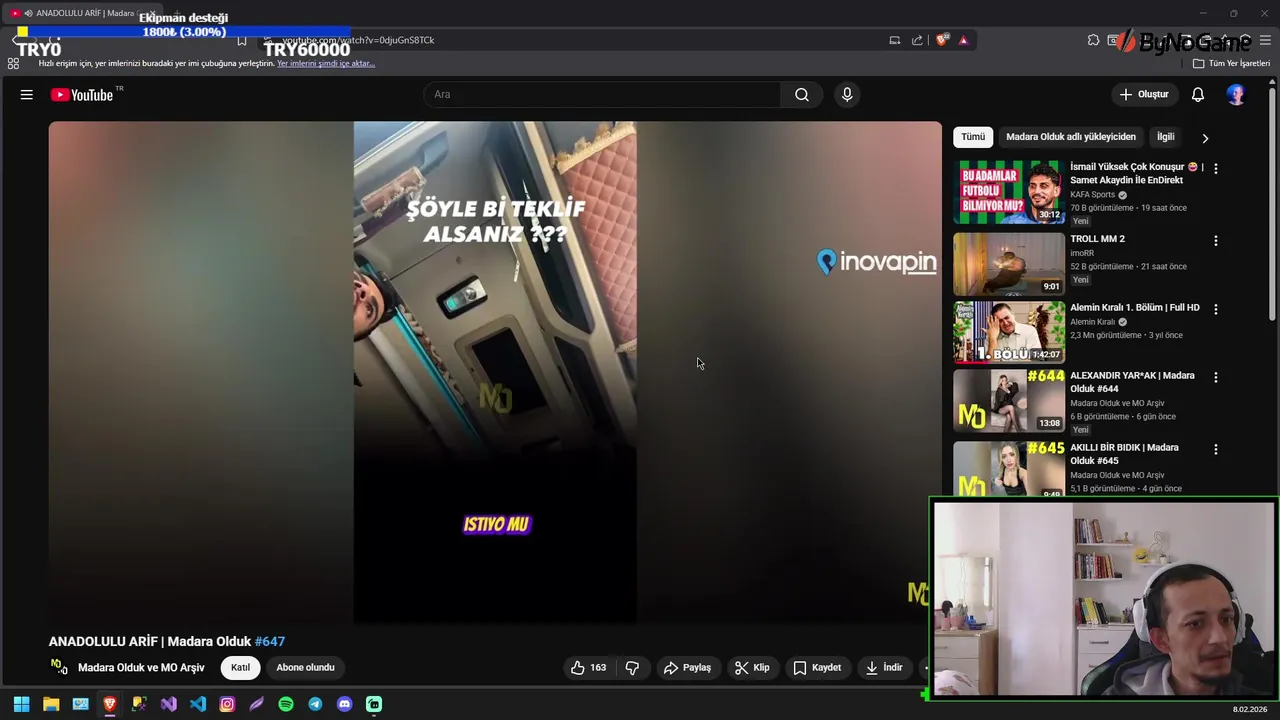The image size is (1280, 720).
Task: Open Telegram from taskbar
Action: [315, 704]
